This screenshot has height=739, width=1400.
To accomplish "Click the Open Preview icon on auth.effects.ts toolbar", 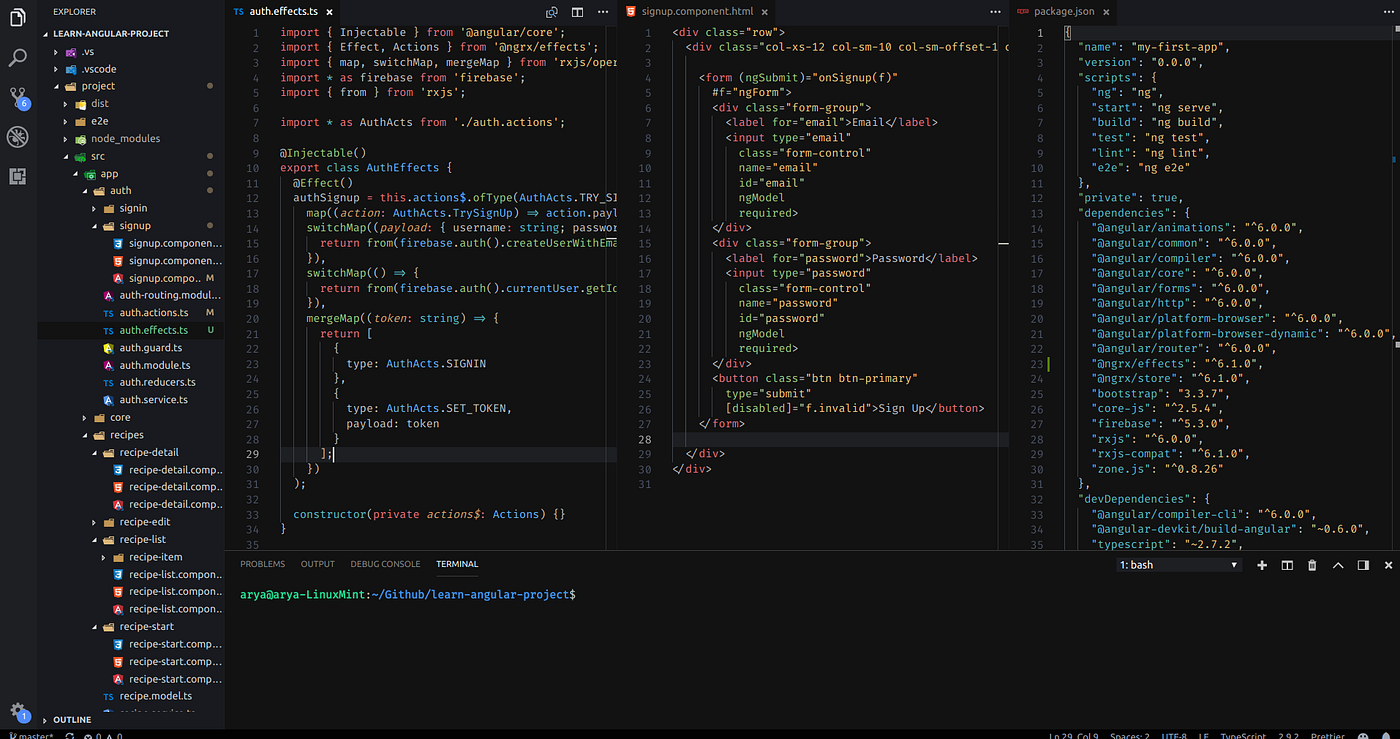I will click(x=551, y=11).
